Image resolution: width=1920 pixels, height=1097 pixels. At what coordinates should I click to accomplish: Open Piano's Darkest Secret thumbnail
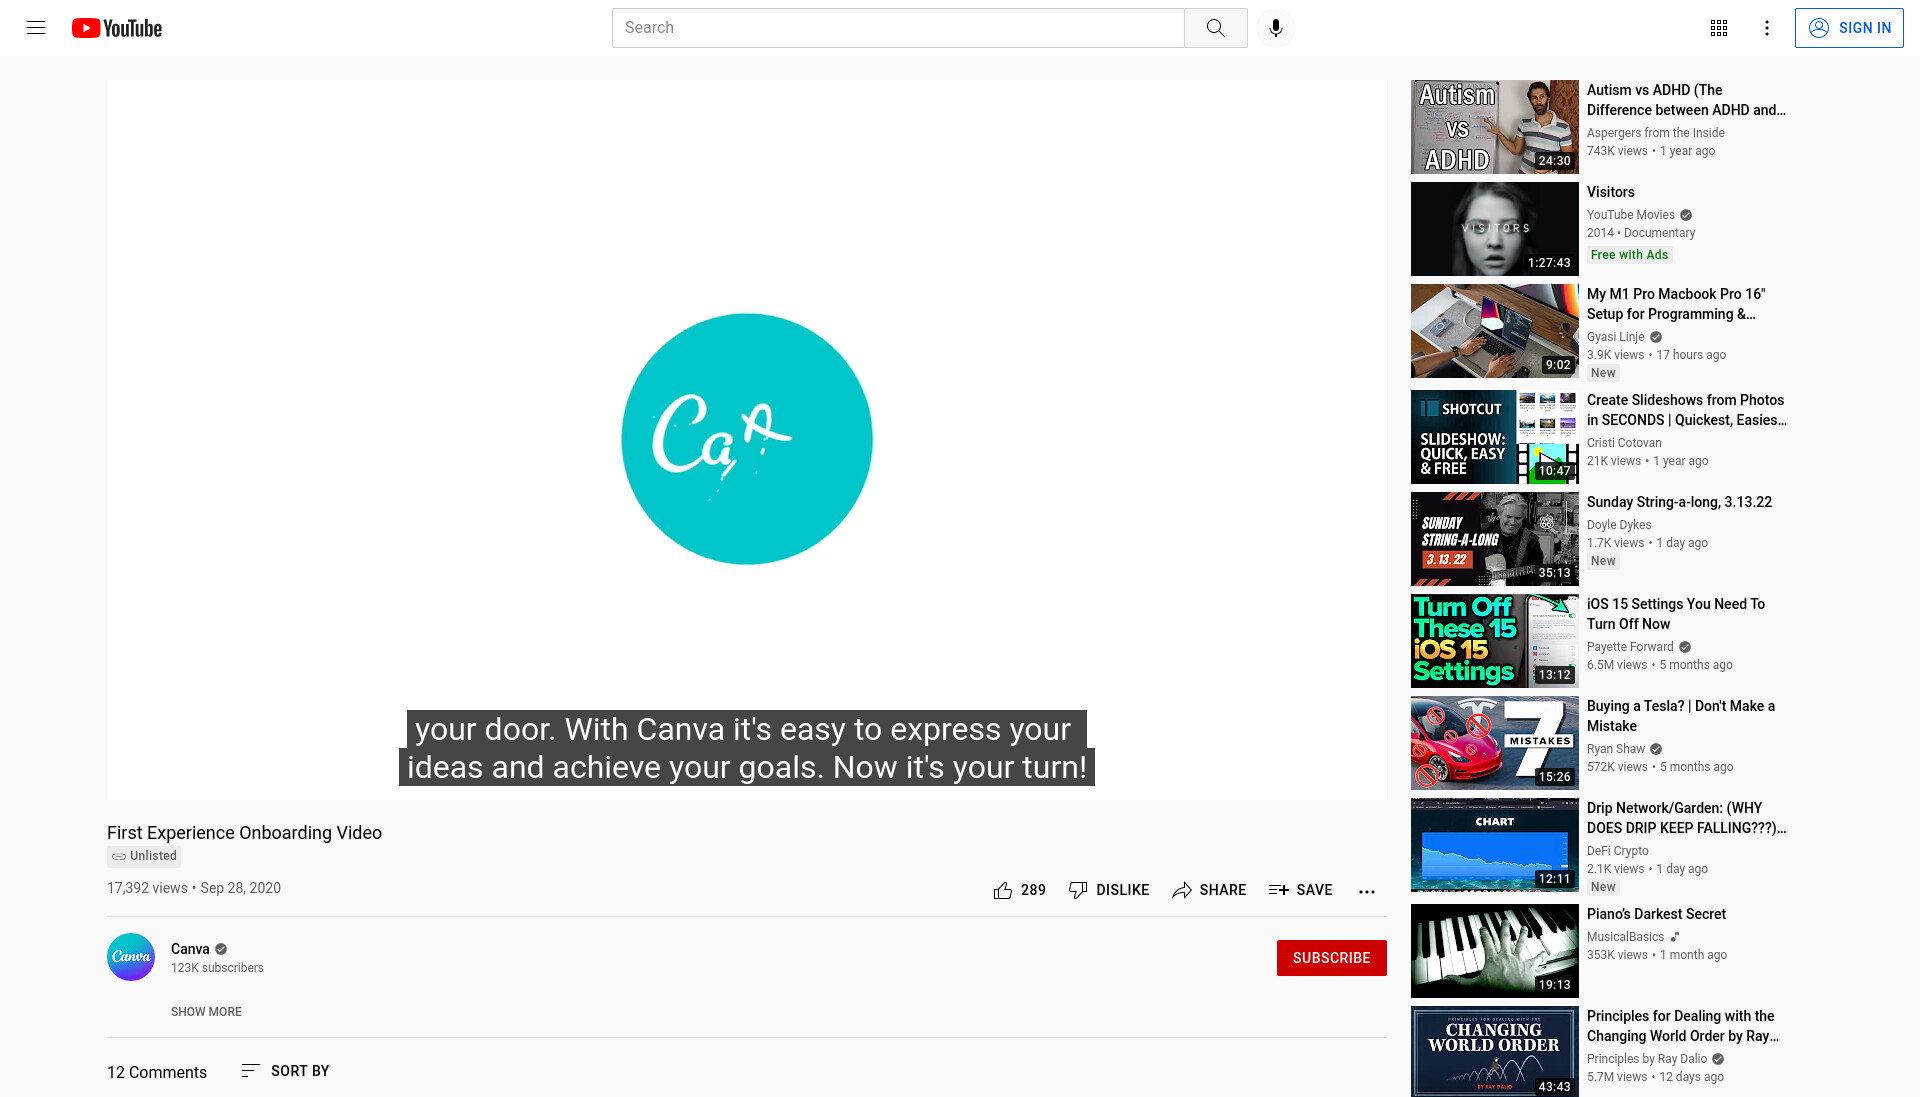[x=1494, y=951]
